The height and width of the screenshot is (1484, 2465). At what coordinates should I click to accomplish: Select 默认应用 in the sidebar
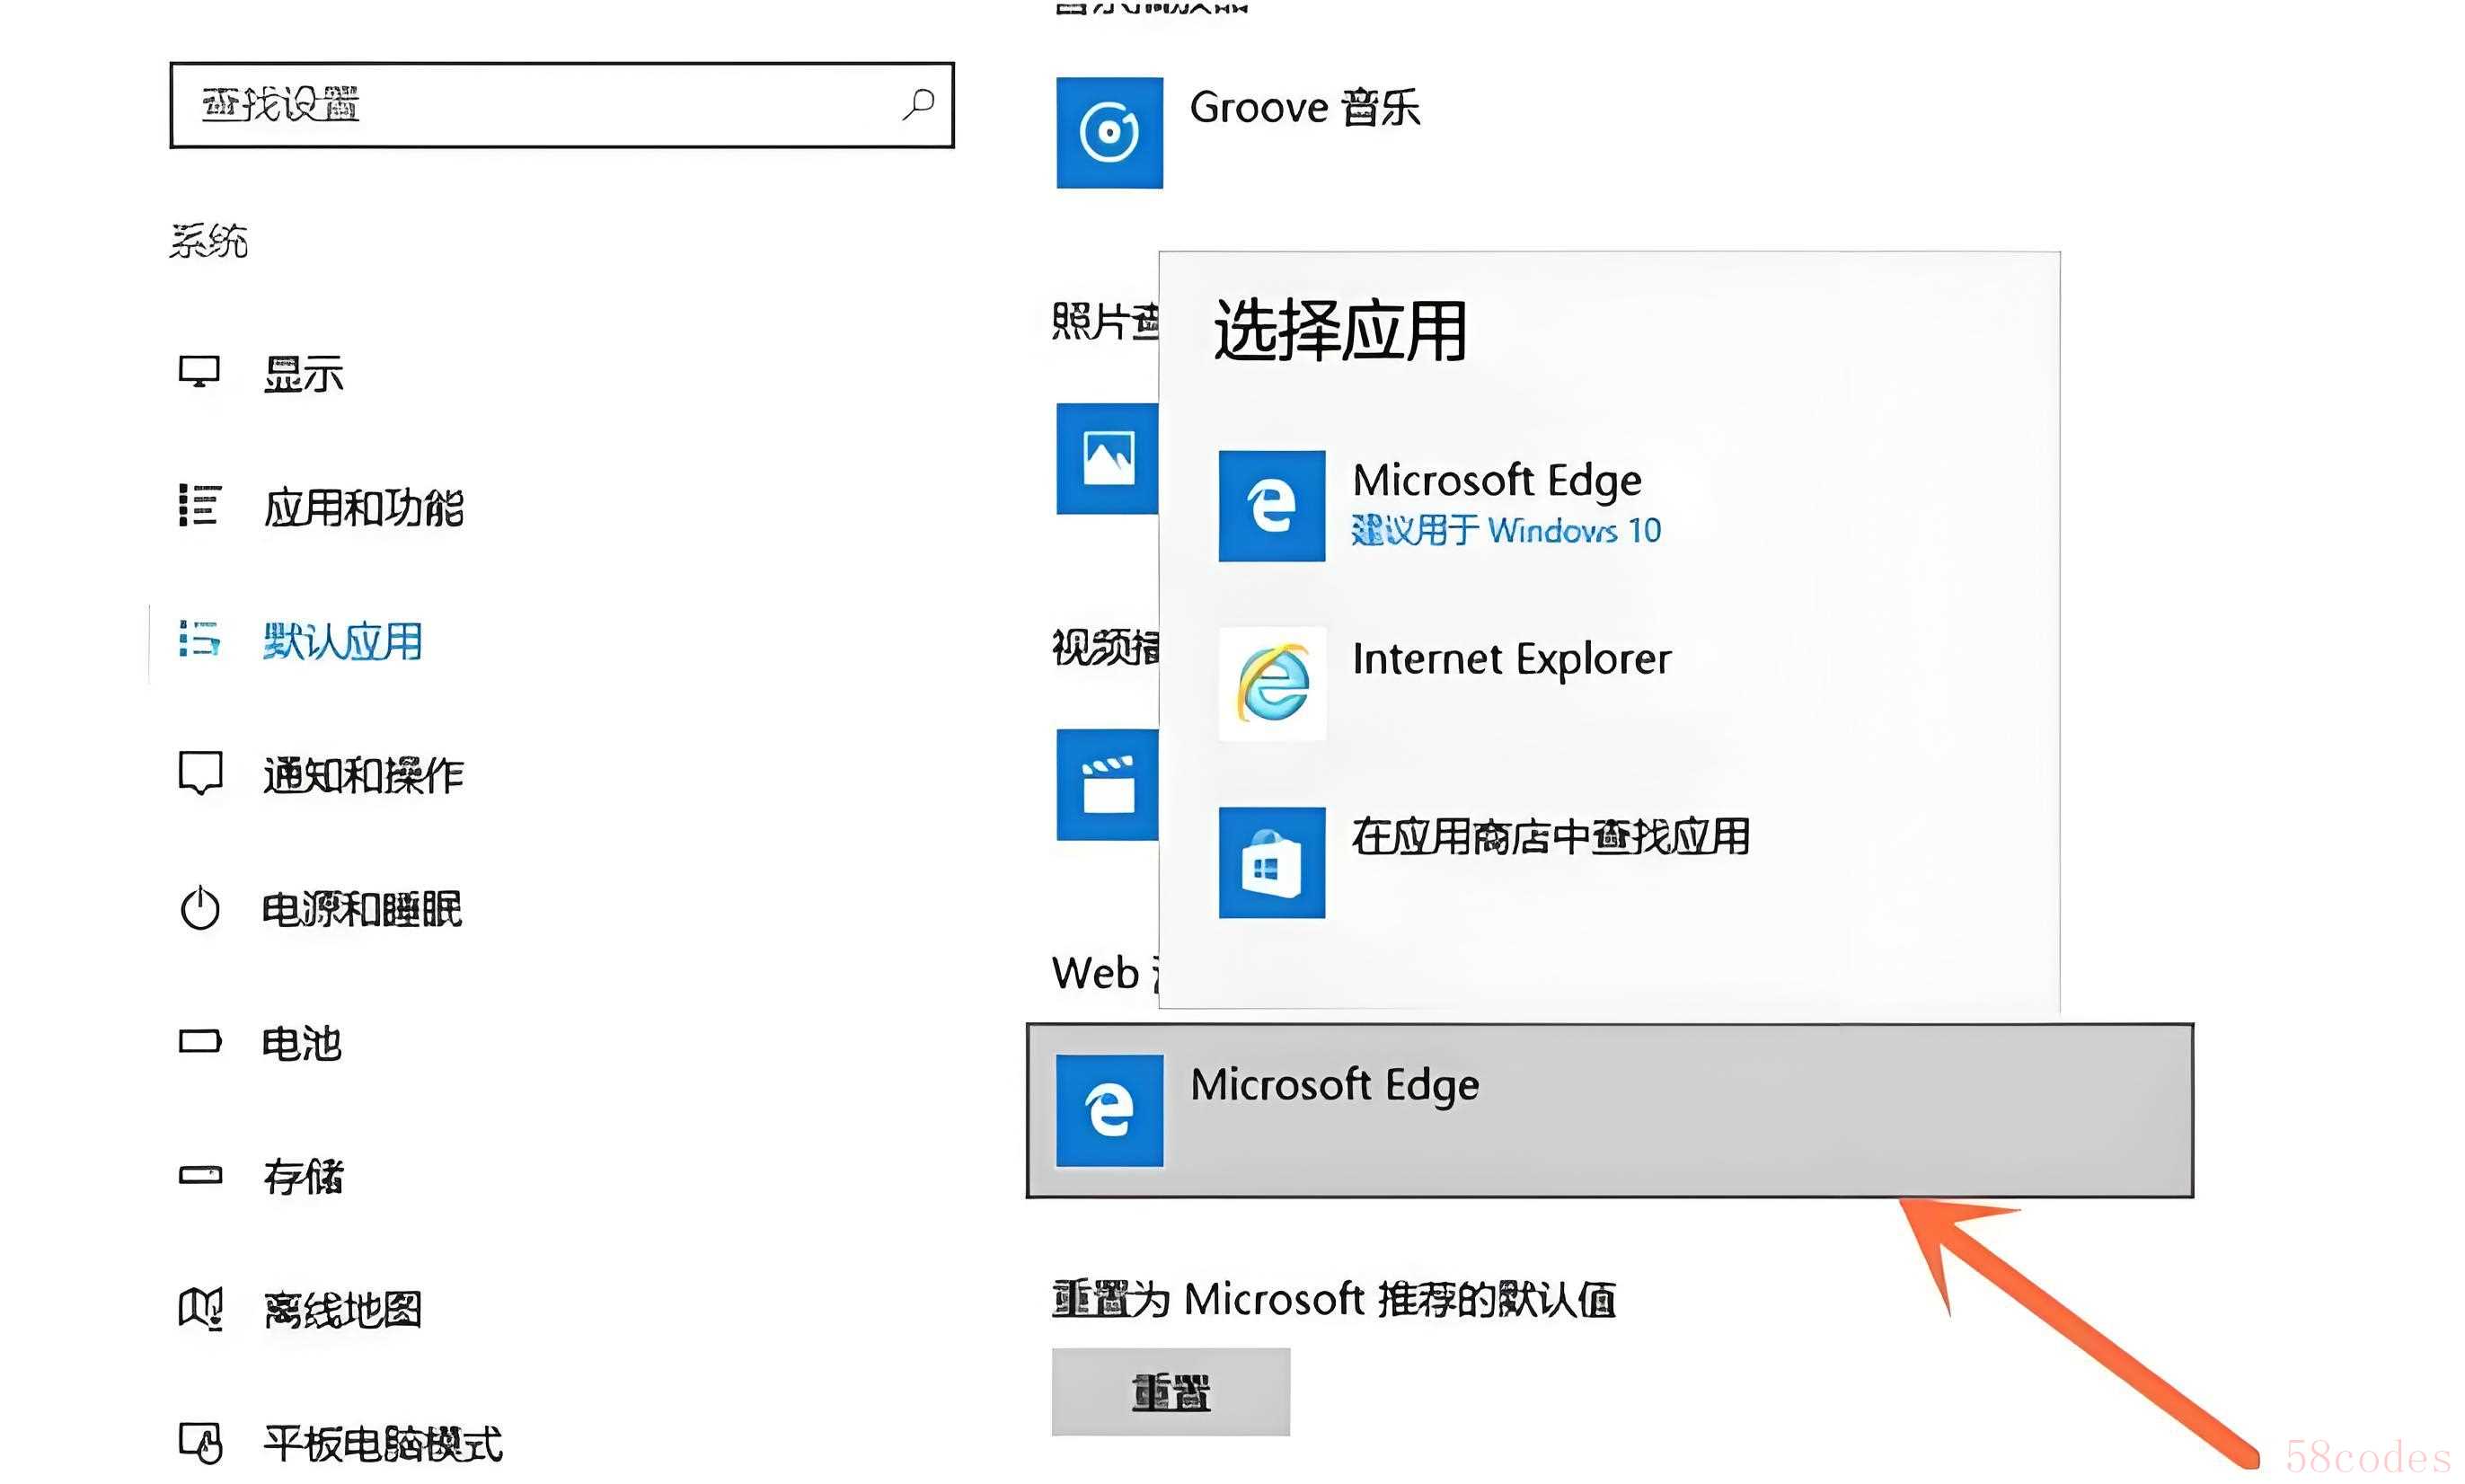click(x=342, y=641)
